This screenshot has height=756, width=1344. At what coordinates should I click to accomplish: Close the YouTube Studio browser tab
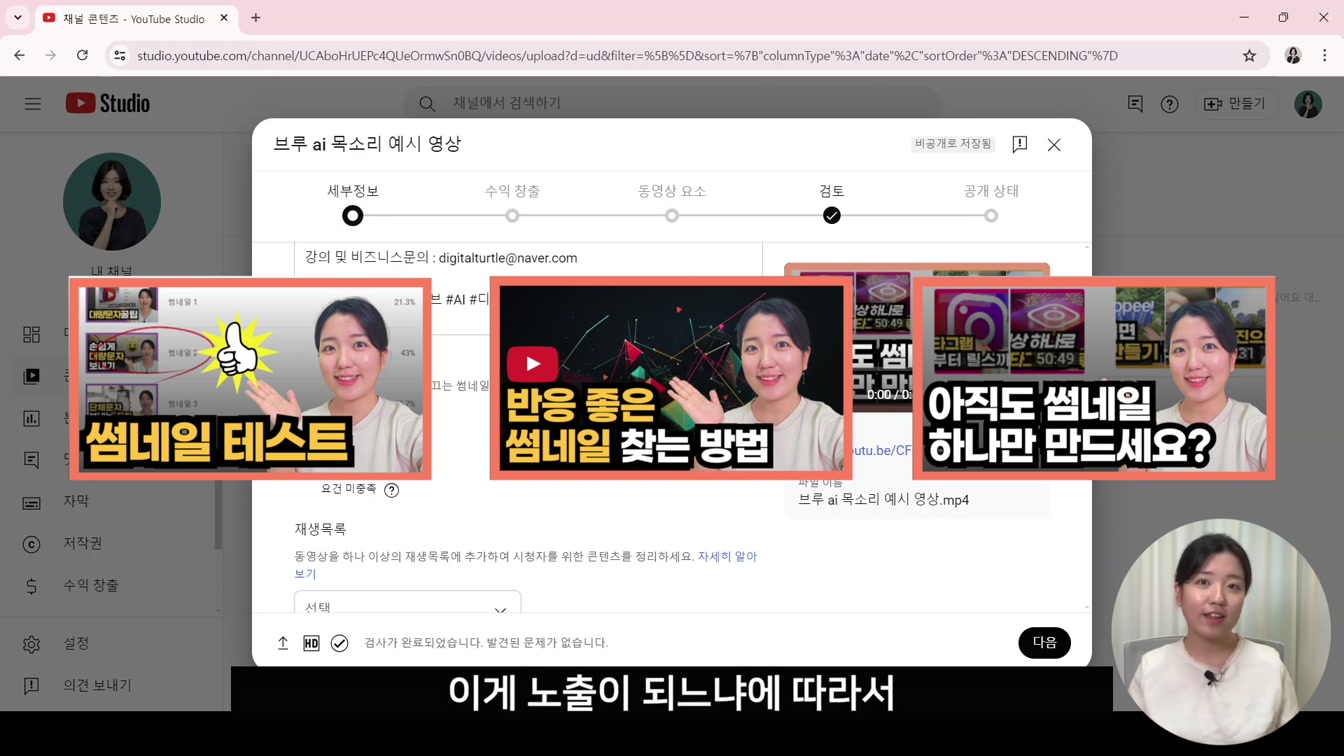[224, 18]
